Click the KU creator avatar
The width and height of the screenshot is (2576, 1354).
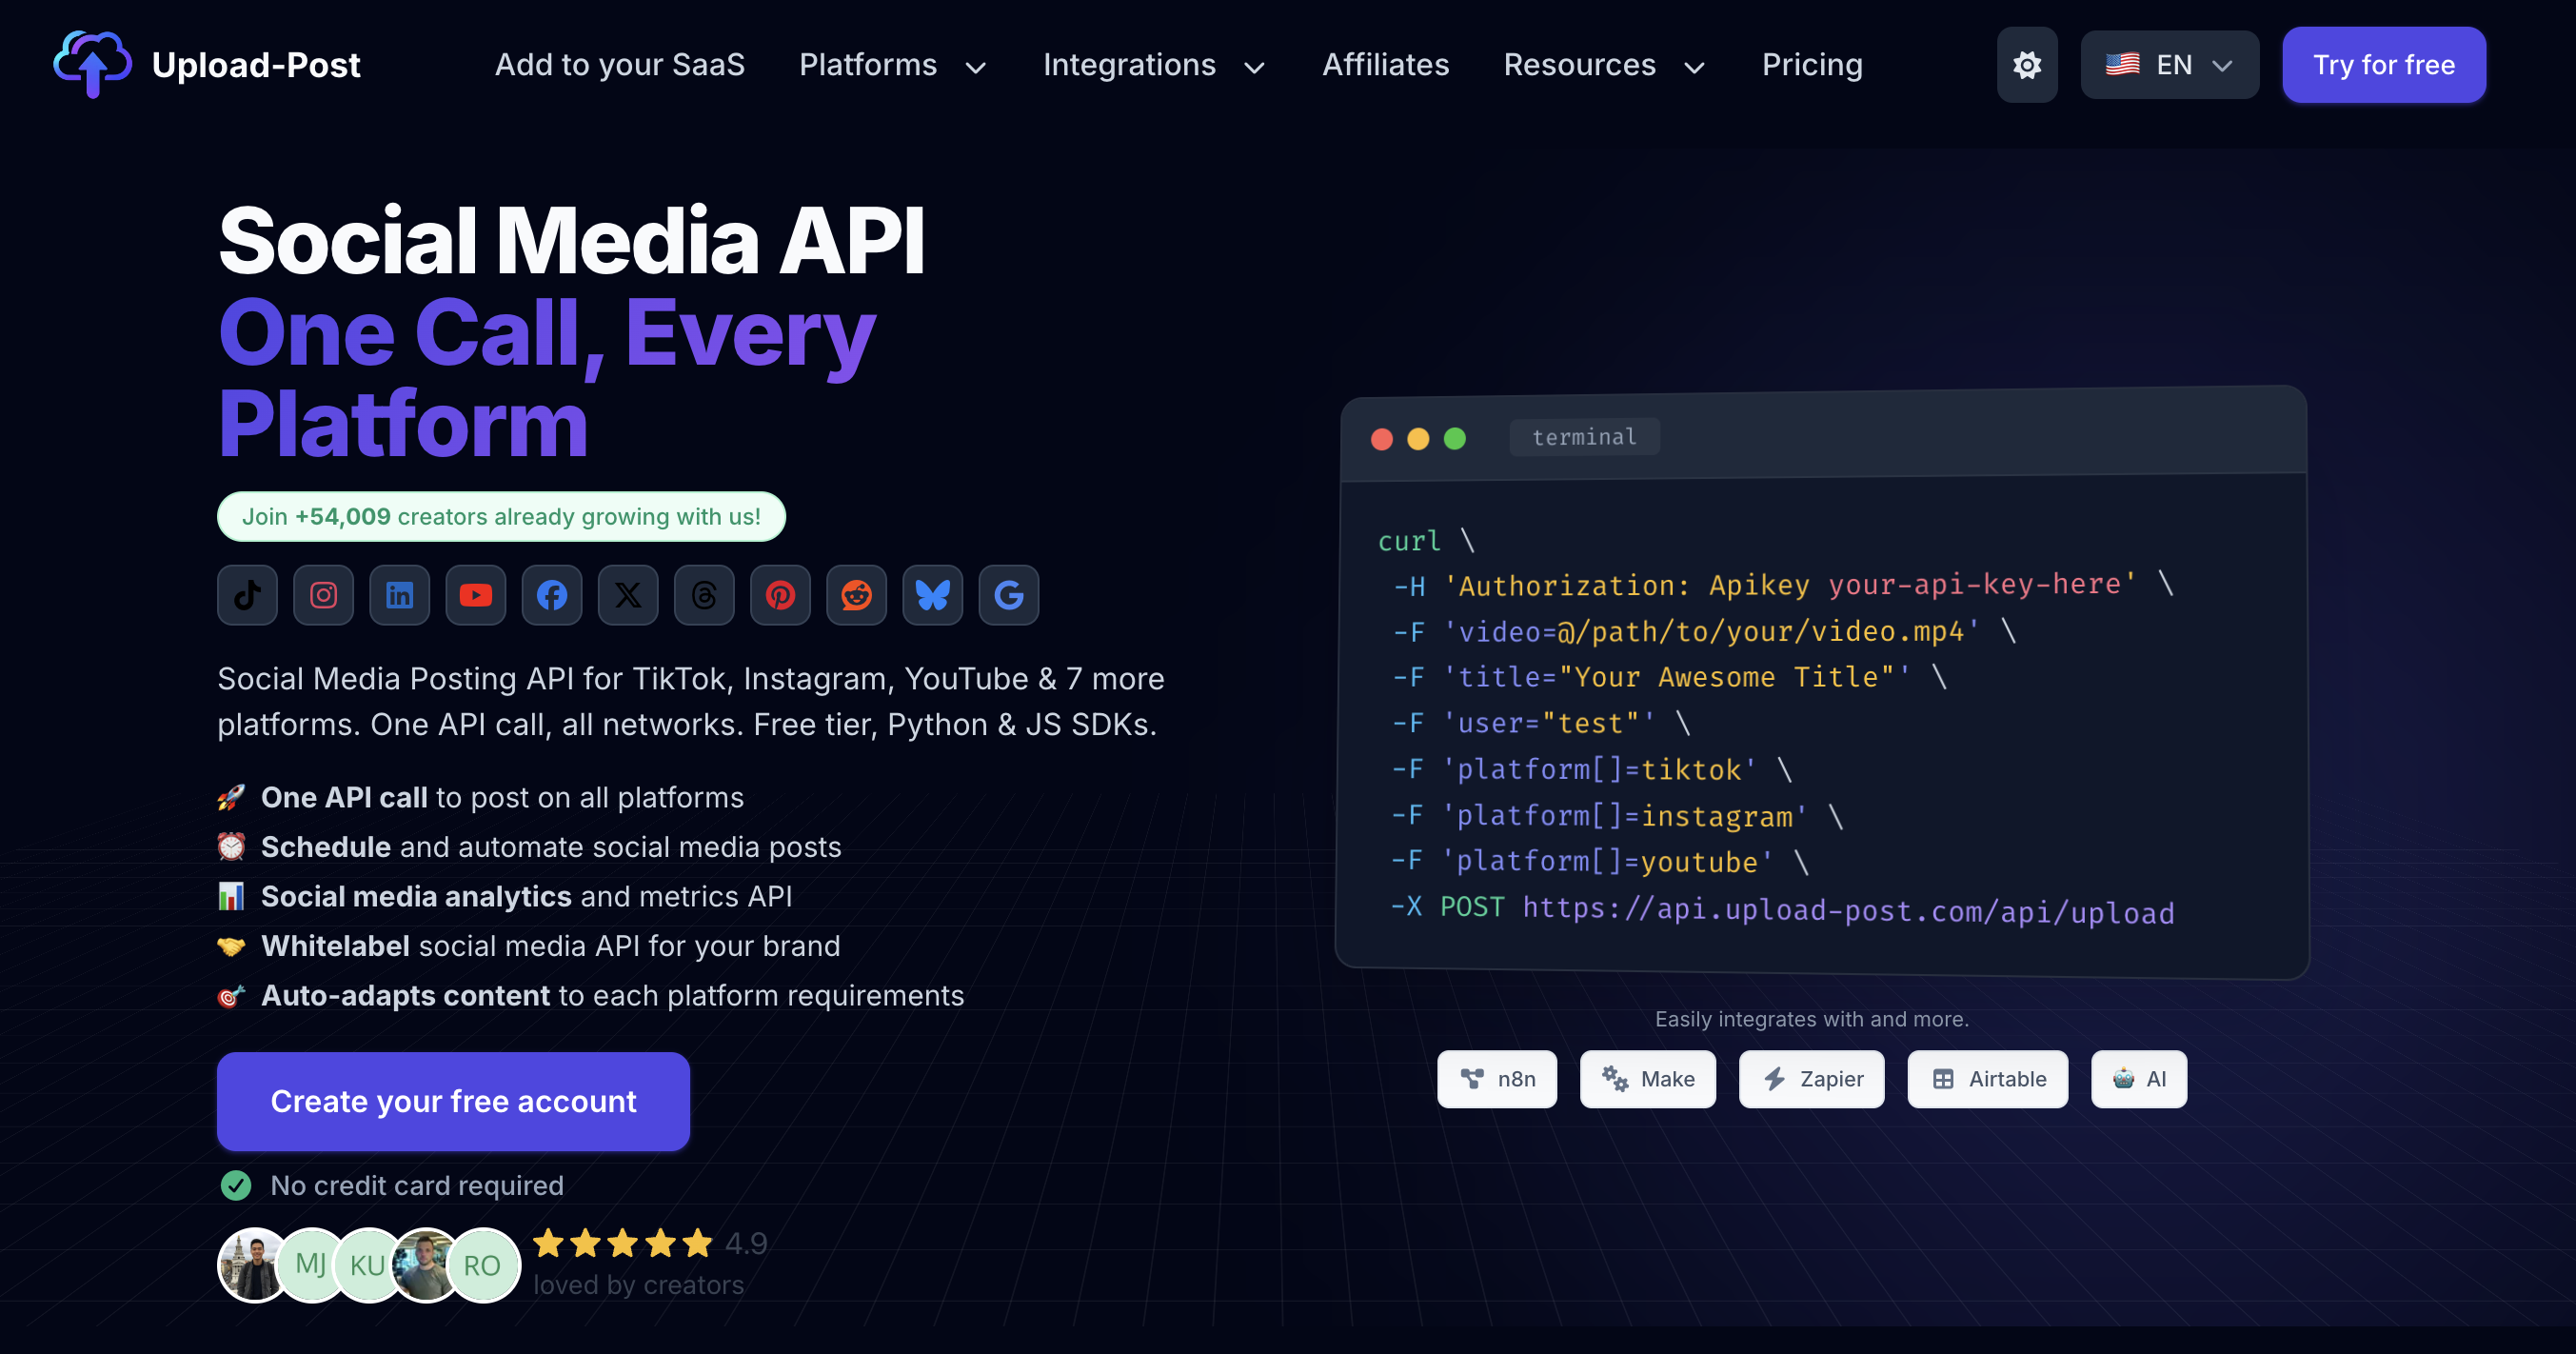368,1265
